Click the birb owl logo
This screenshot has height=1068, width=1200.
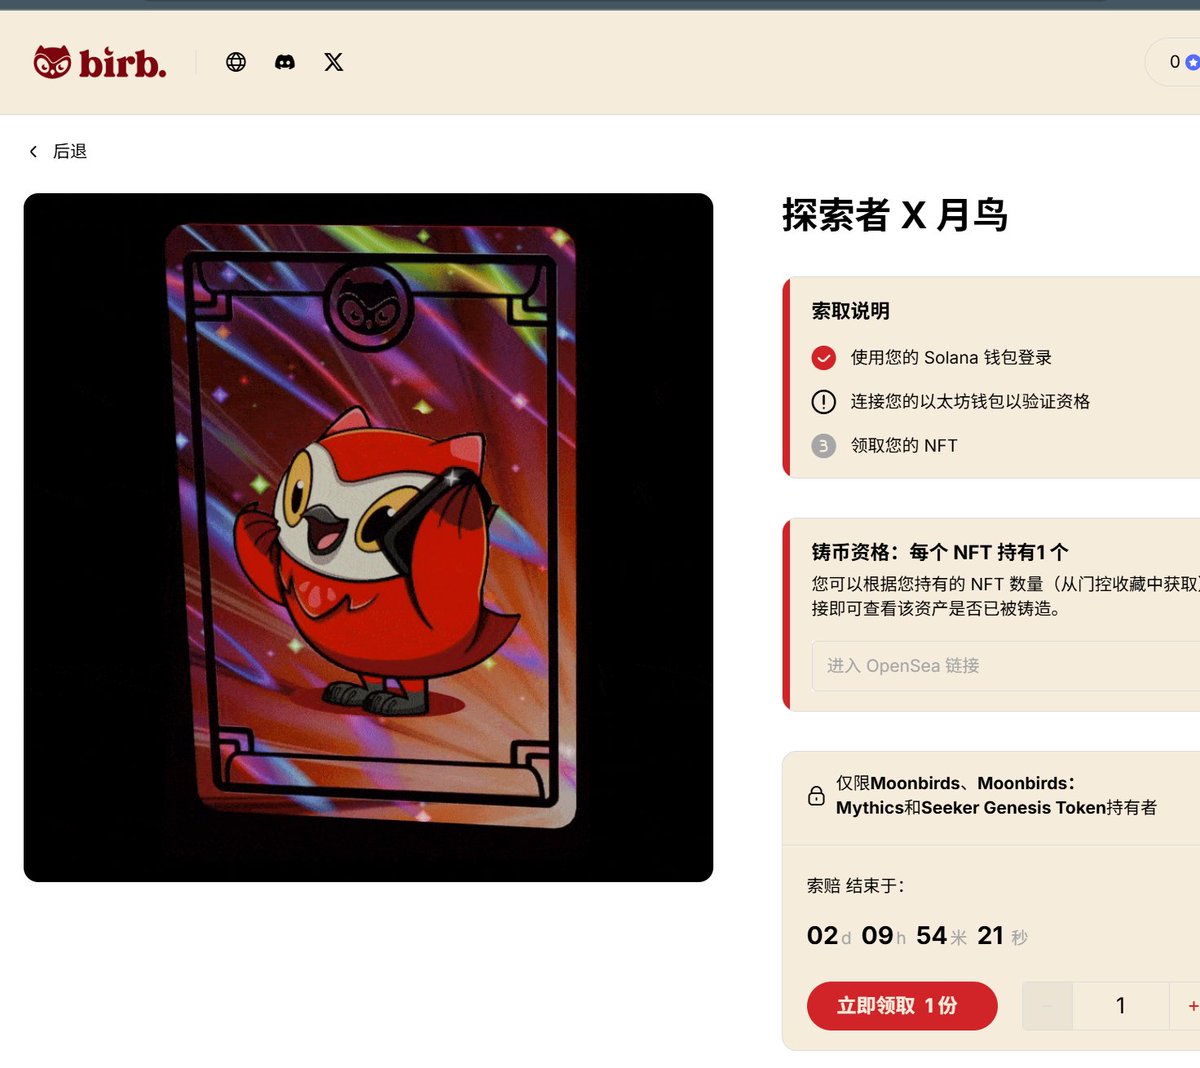52,62
